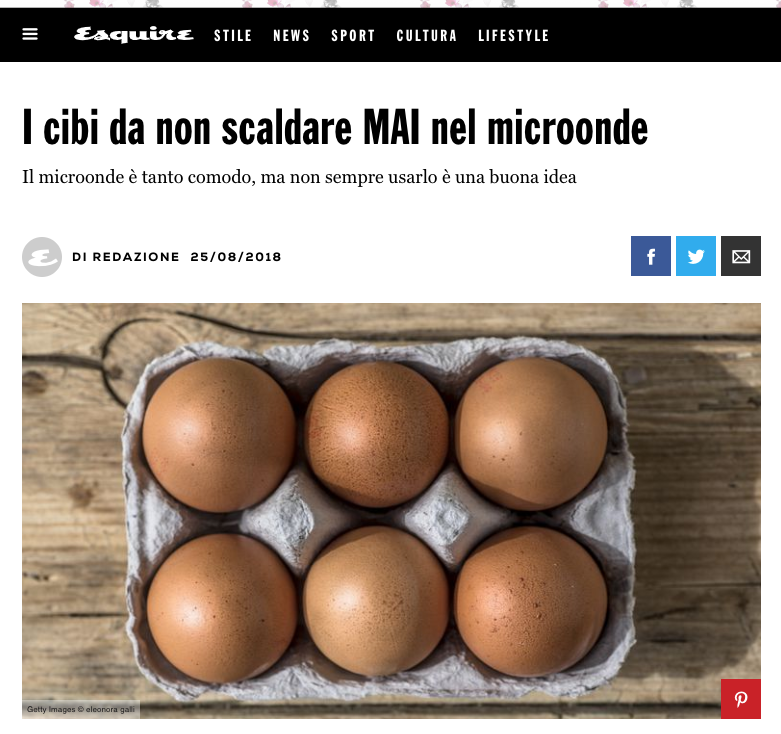Click the floral banner strip at page top
This screenshot has height=734, width=781.
(x=390, y=3)
